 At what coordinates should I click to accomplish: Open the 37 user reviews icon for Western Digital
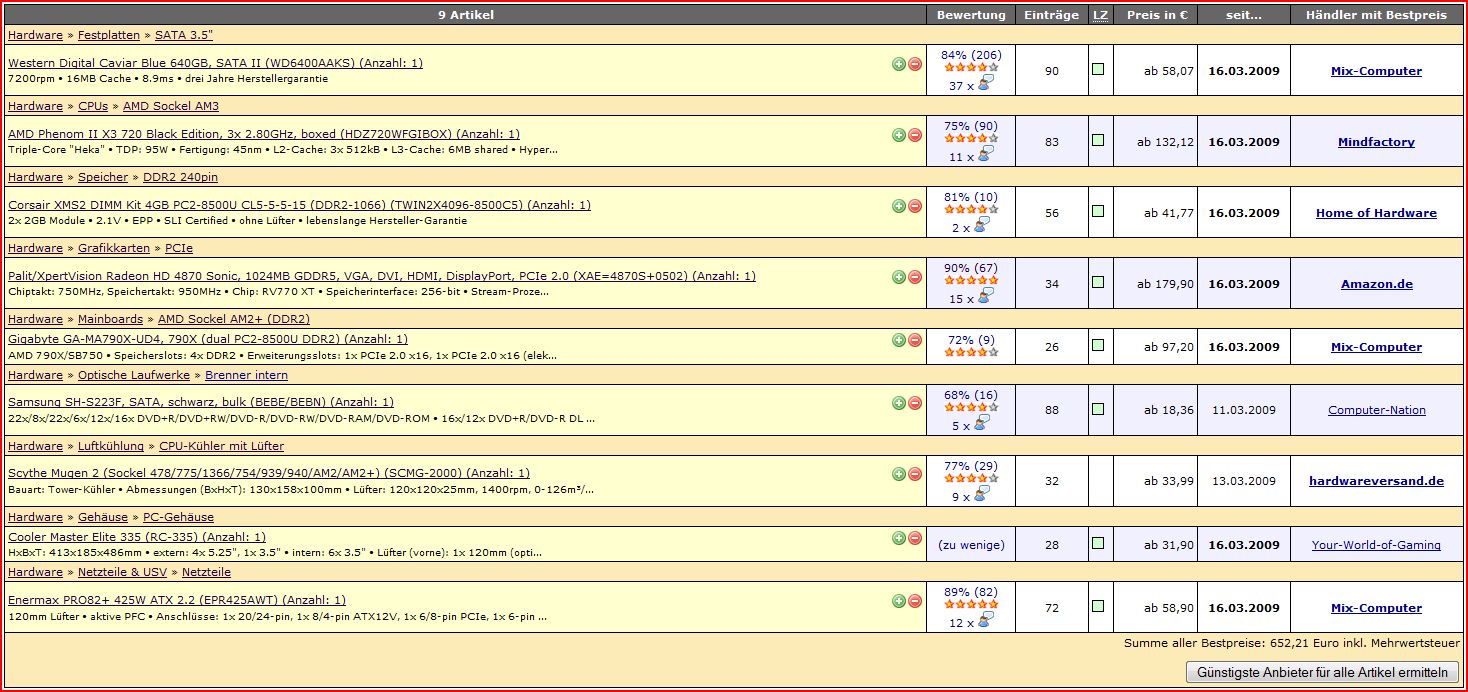985,84
